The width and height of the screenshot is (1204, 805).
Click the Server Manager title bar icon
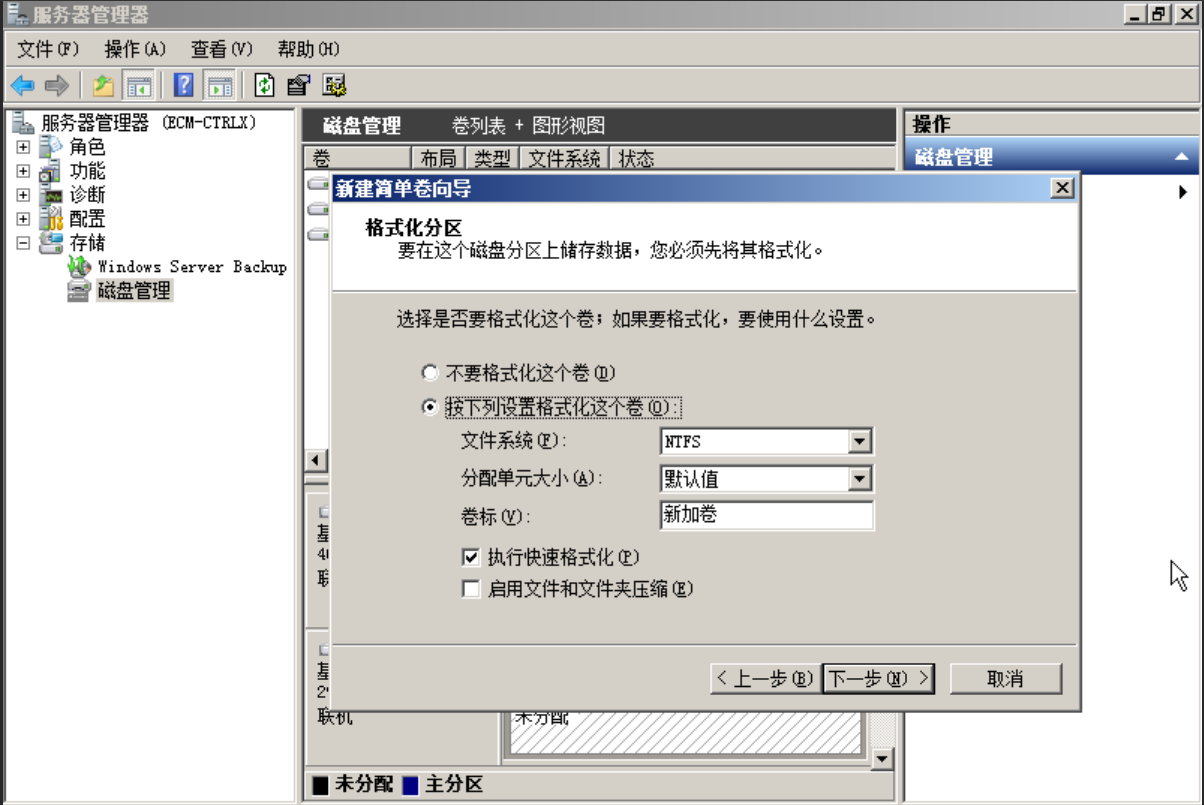click(x=17, y=14)
